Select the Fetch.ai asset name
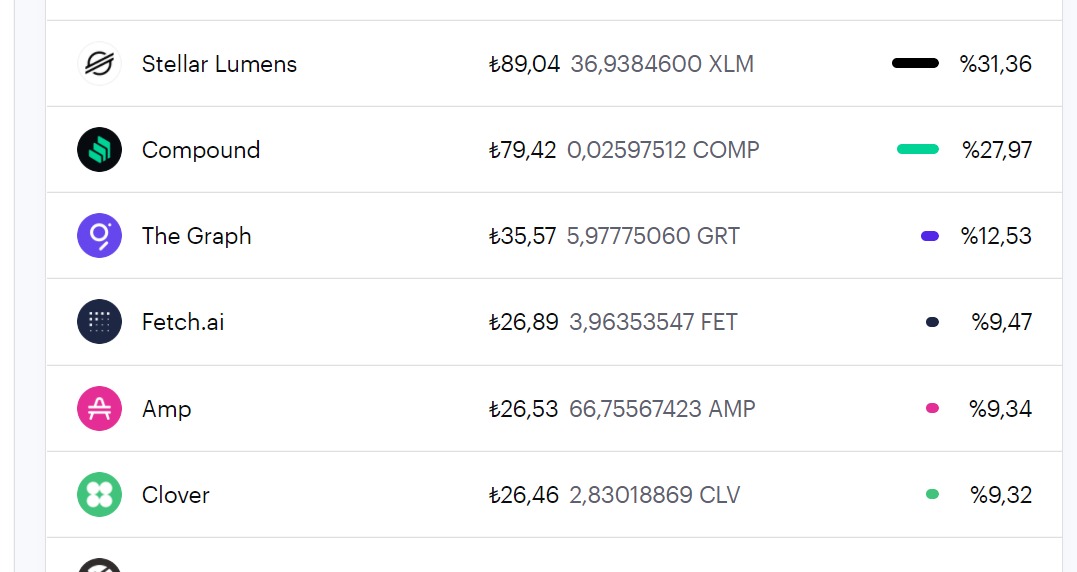Viewport: 1077px width, 572px height. coord(183,322)
